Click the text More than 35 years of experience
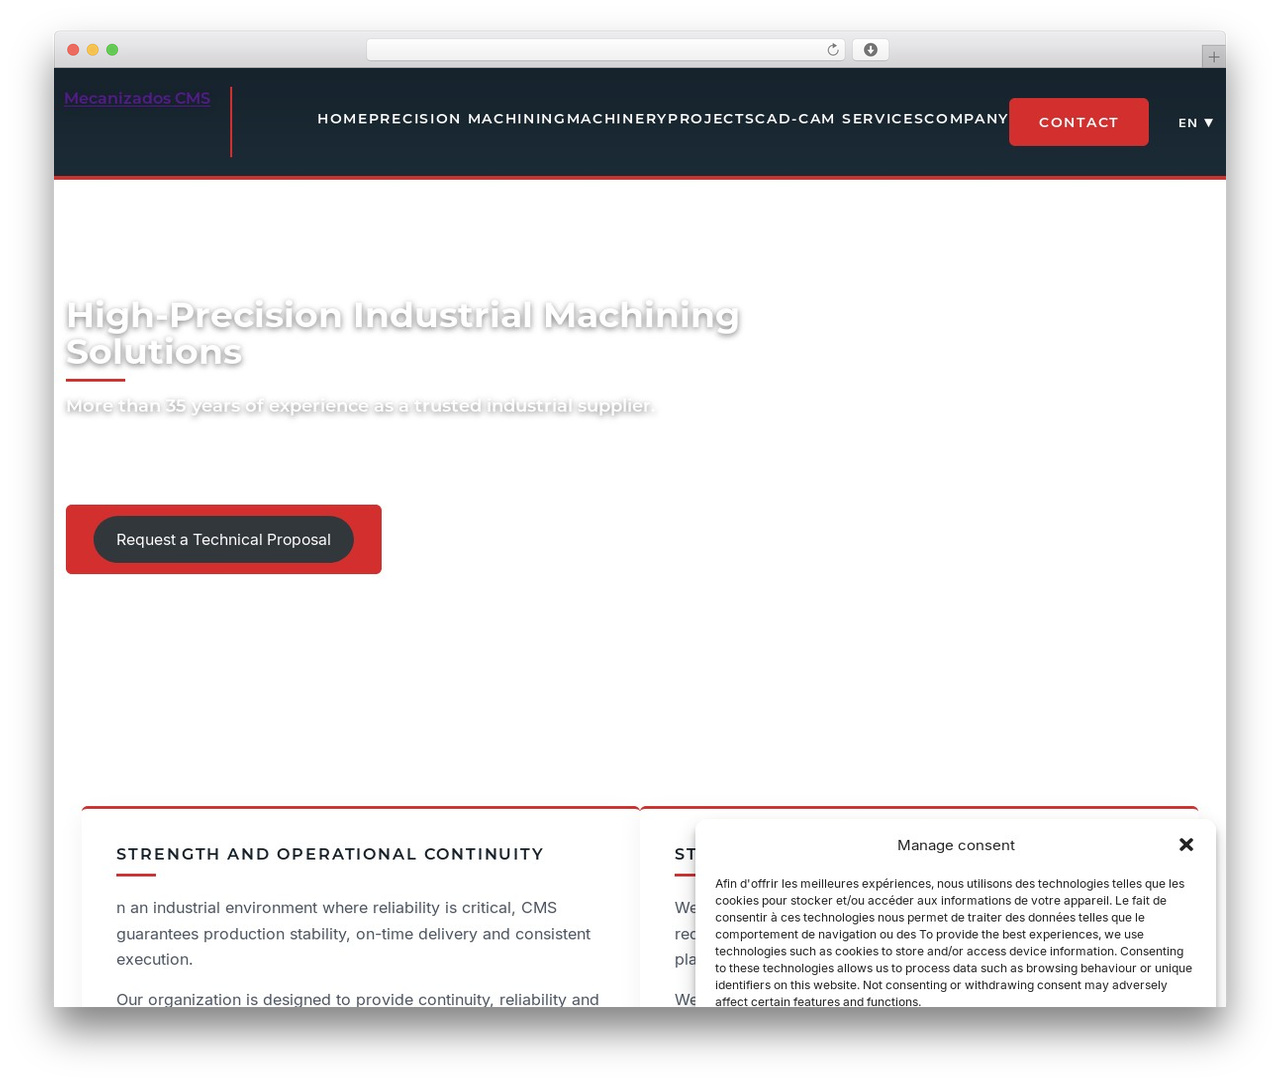The height and width of the screenshot is (1084, 1280). [x=360, y=406]
